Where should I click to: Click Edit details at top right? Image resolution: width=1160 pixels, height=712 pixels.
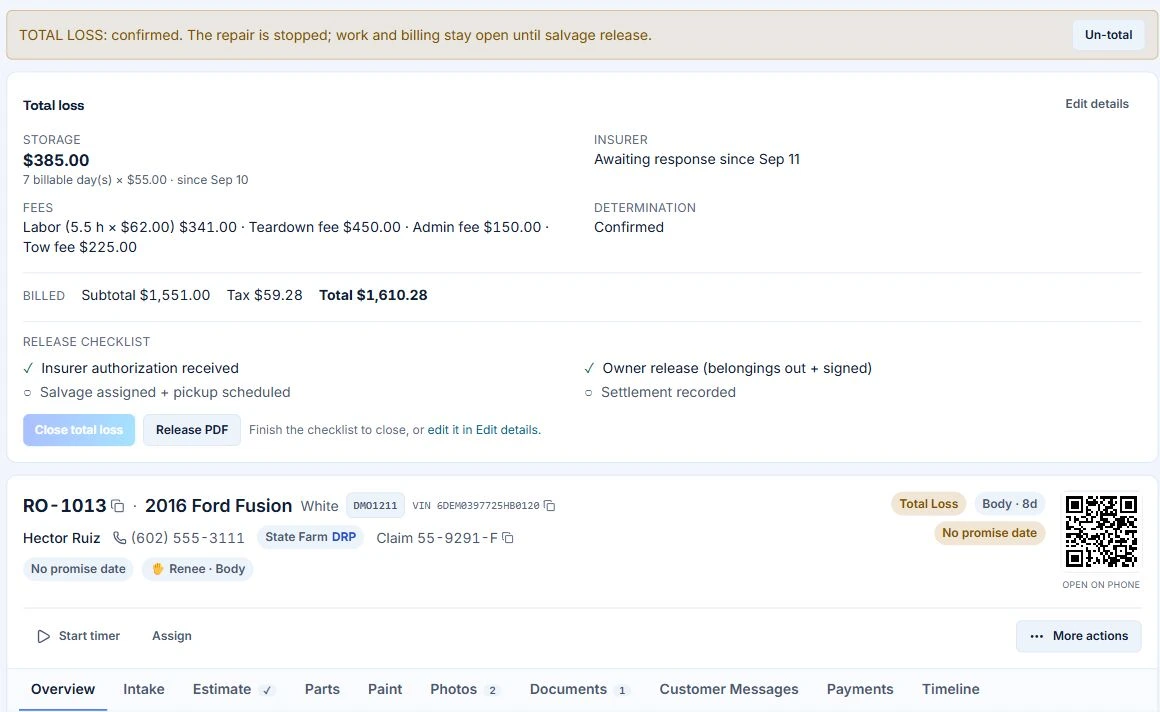1096,104
